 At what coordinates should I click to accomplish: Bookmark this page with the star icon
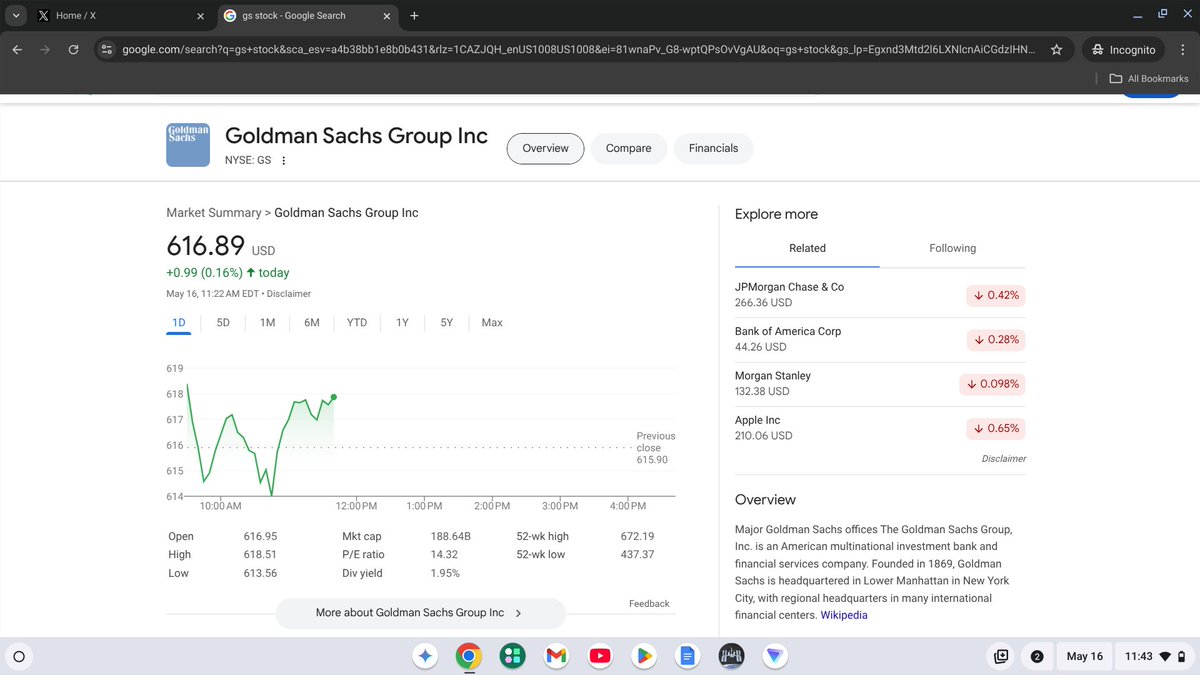pos(1056,49)
